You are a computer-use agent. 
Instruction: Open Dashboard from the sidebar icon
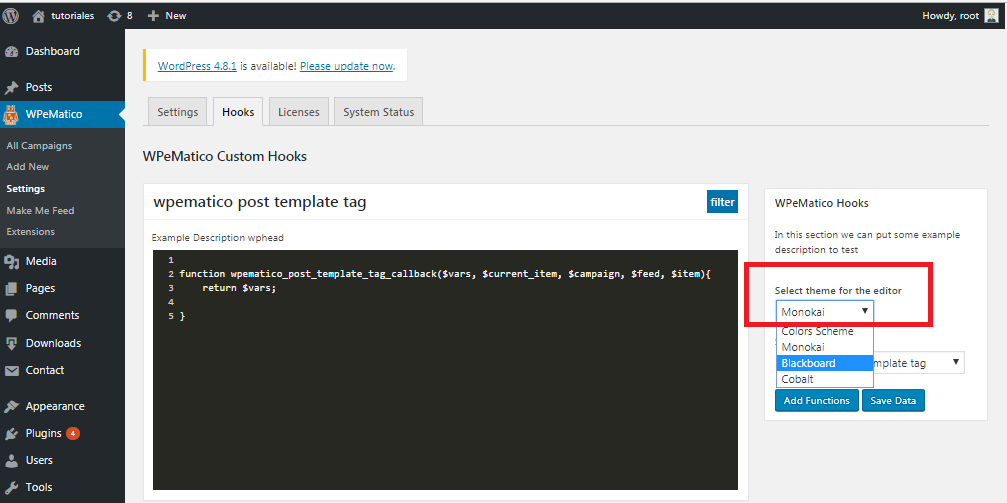[x=11, y=52]
